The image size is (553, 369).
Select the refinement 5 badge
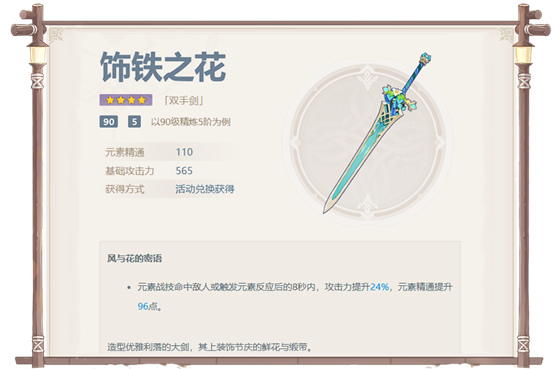[134, 122]
